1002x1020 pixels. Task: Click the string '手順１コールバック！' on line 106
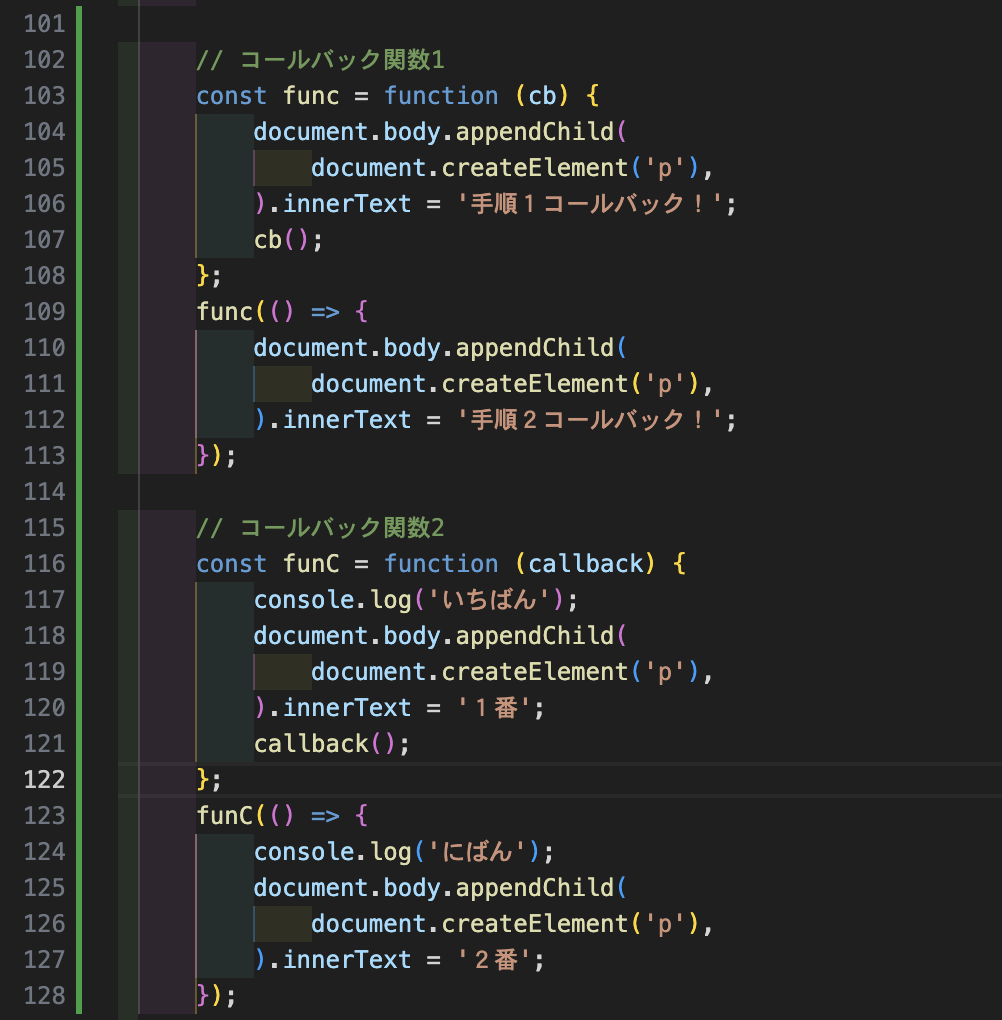click(x=590, y=204)
